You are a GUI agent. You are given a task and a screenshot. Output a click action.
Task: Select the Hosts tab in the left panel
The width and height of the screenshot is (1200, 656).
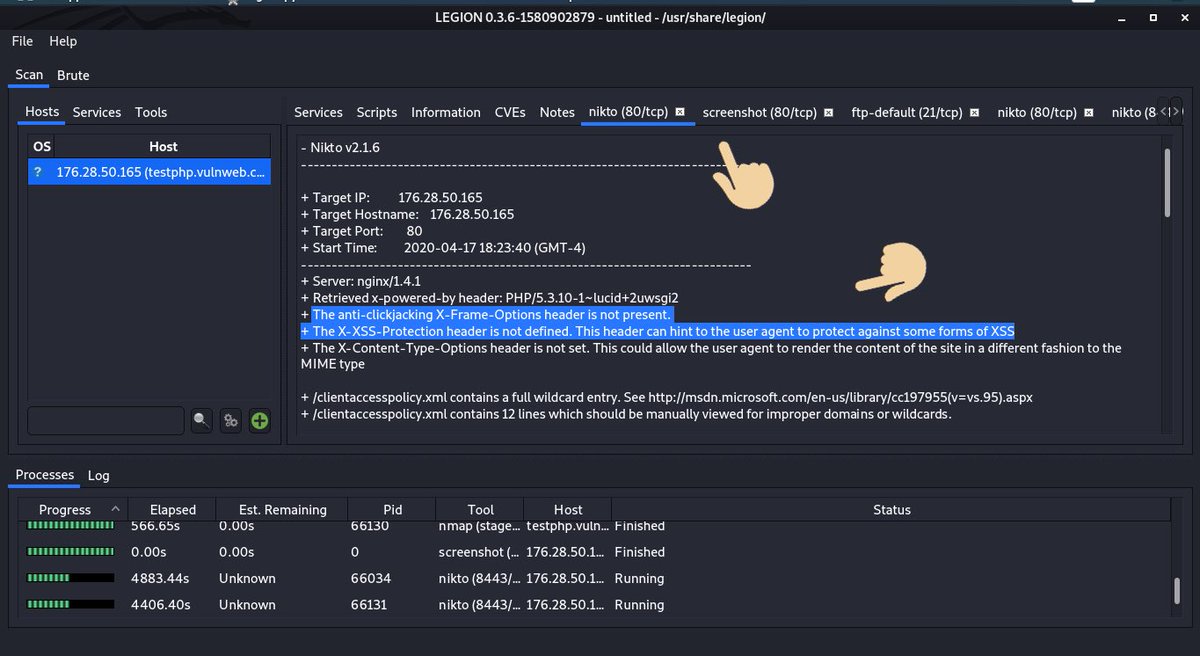[42, 112]
